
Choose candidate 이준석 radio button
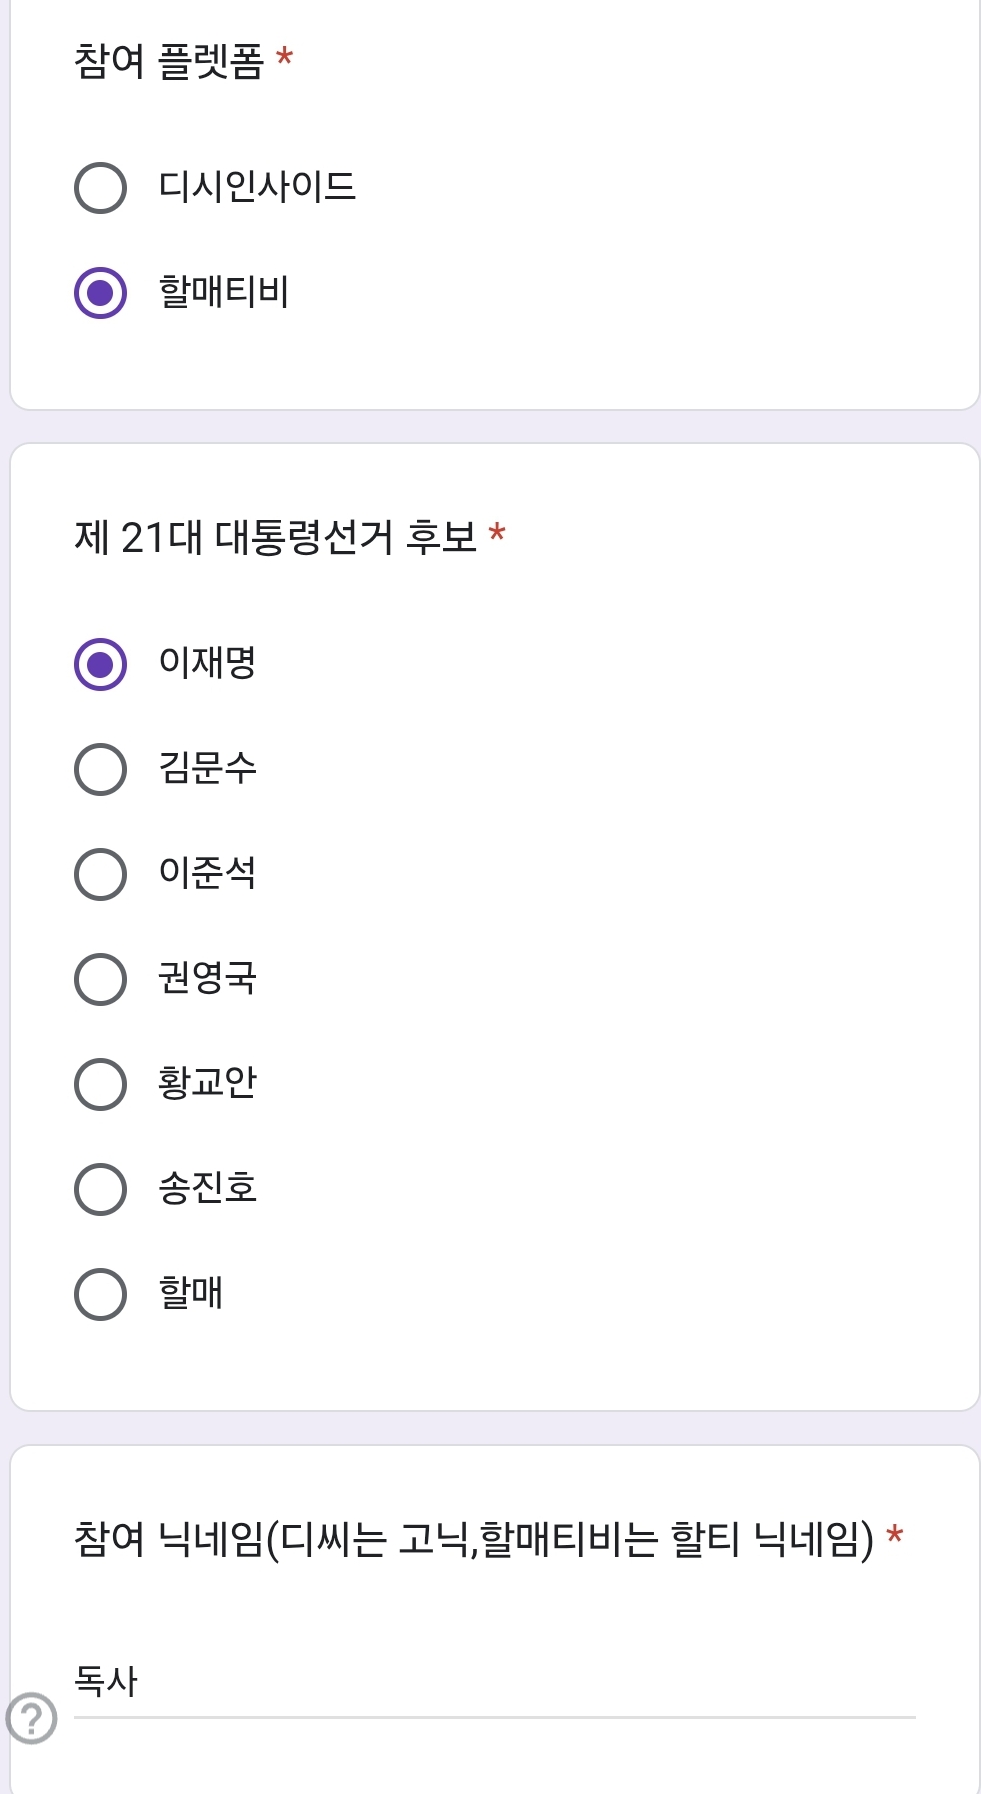[100, 874]
